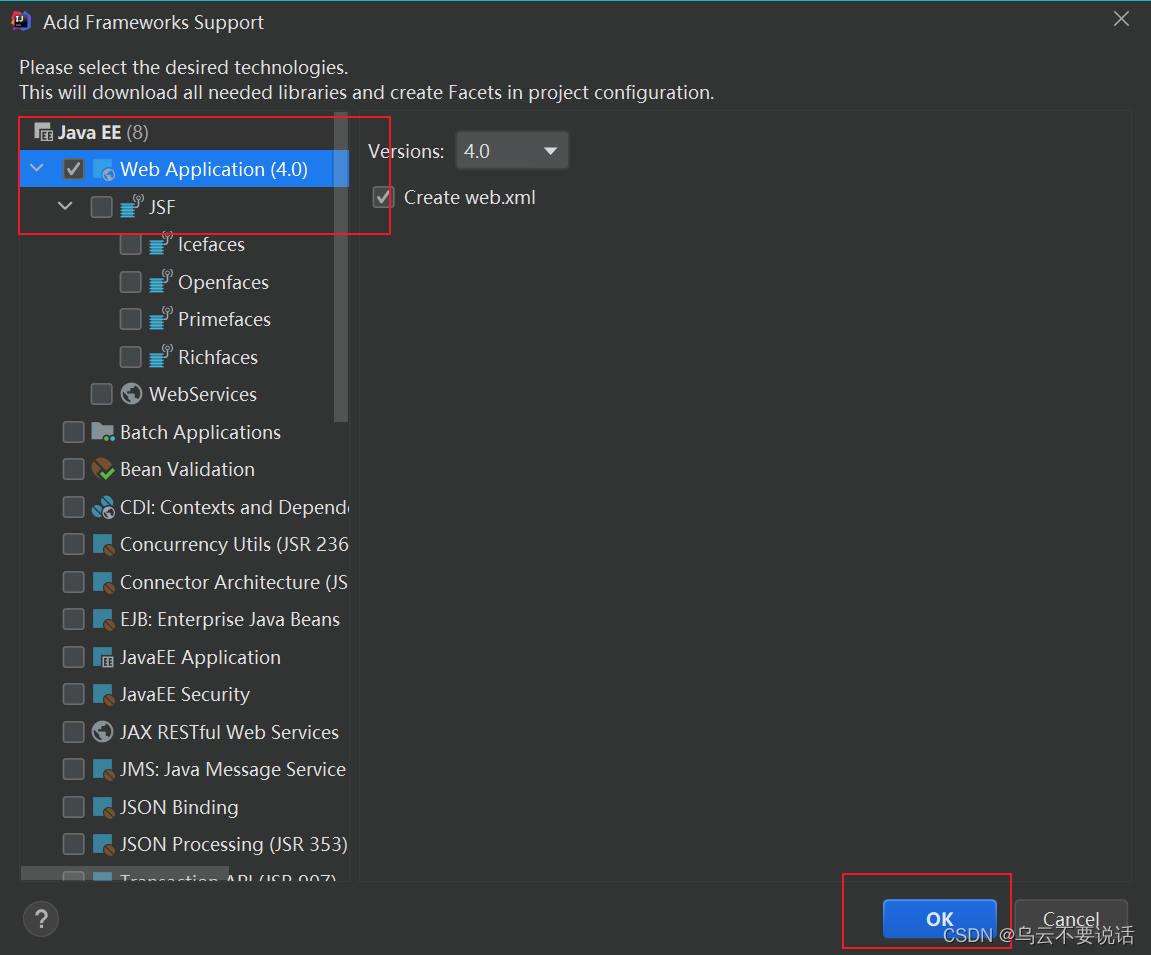Check the CDI Contexts checkbox
The image size is (1151, 955).
pyautogui.click(x=73, y=507)
